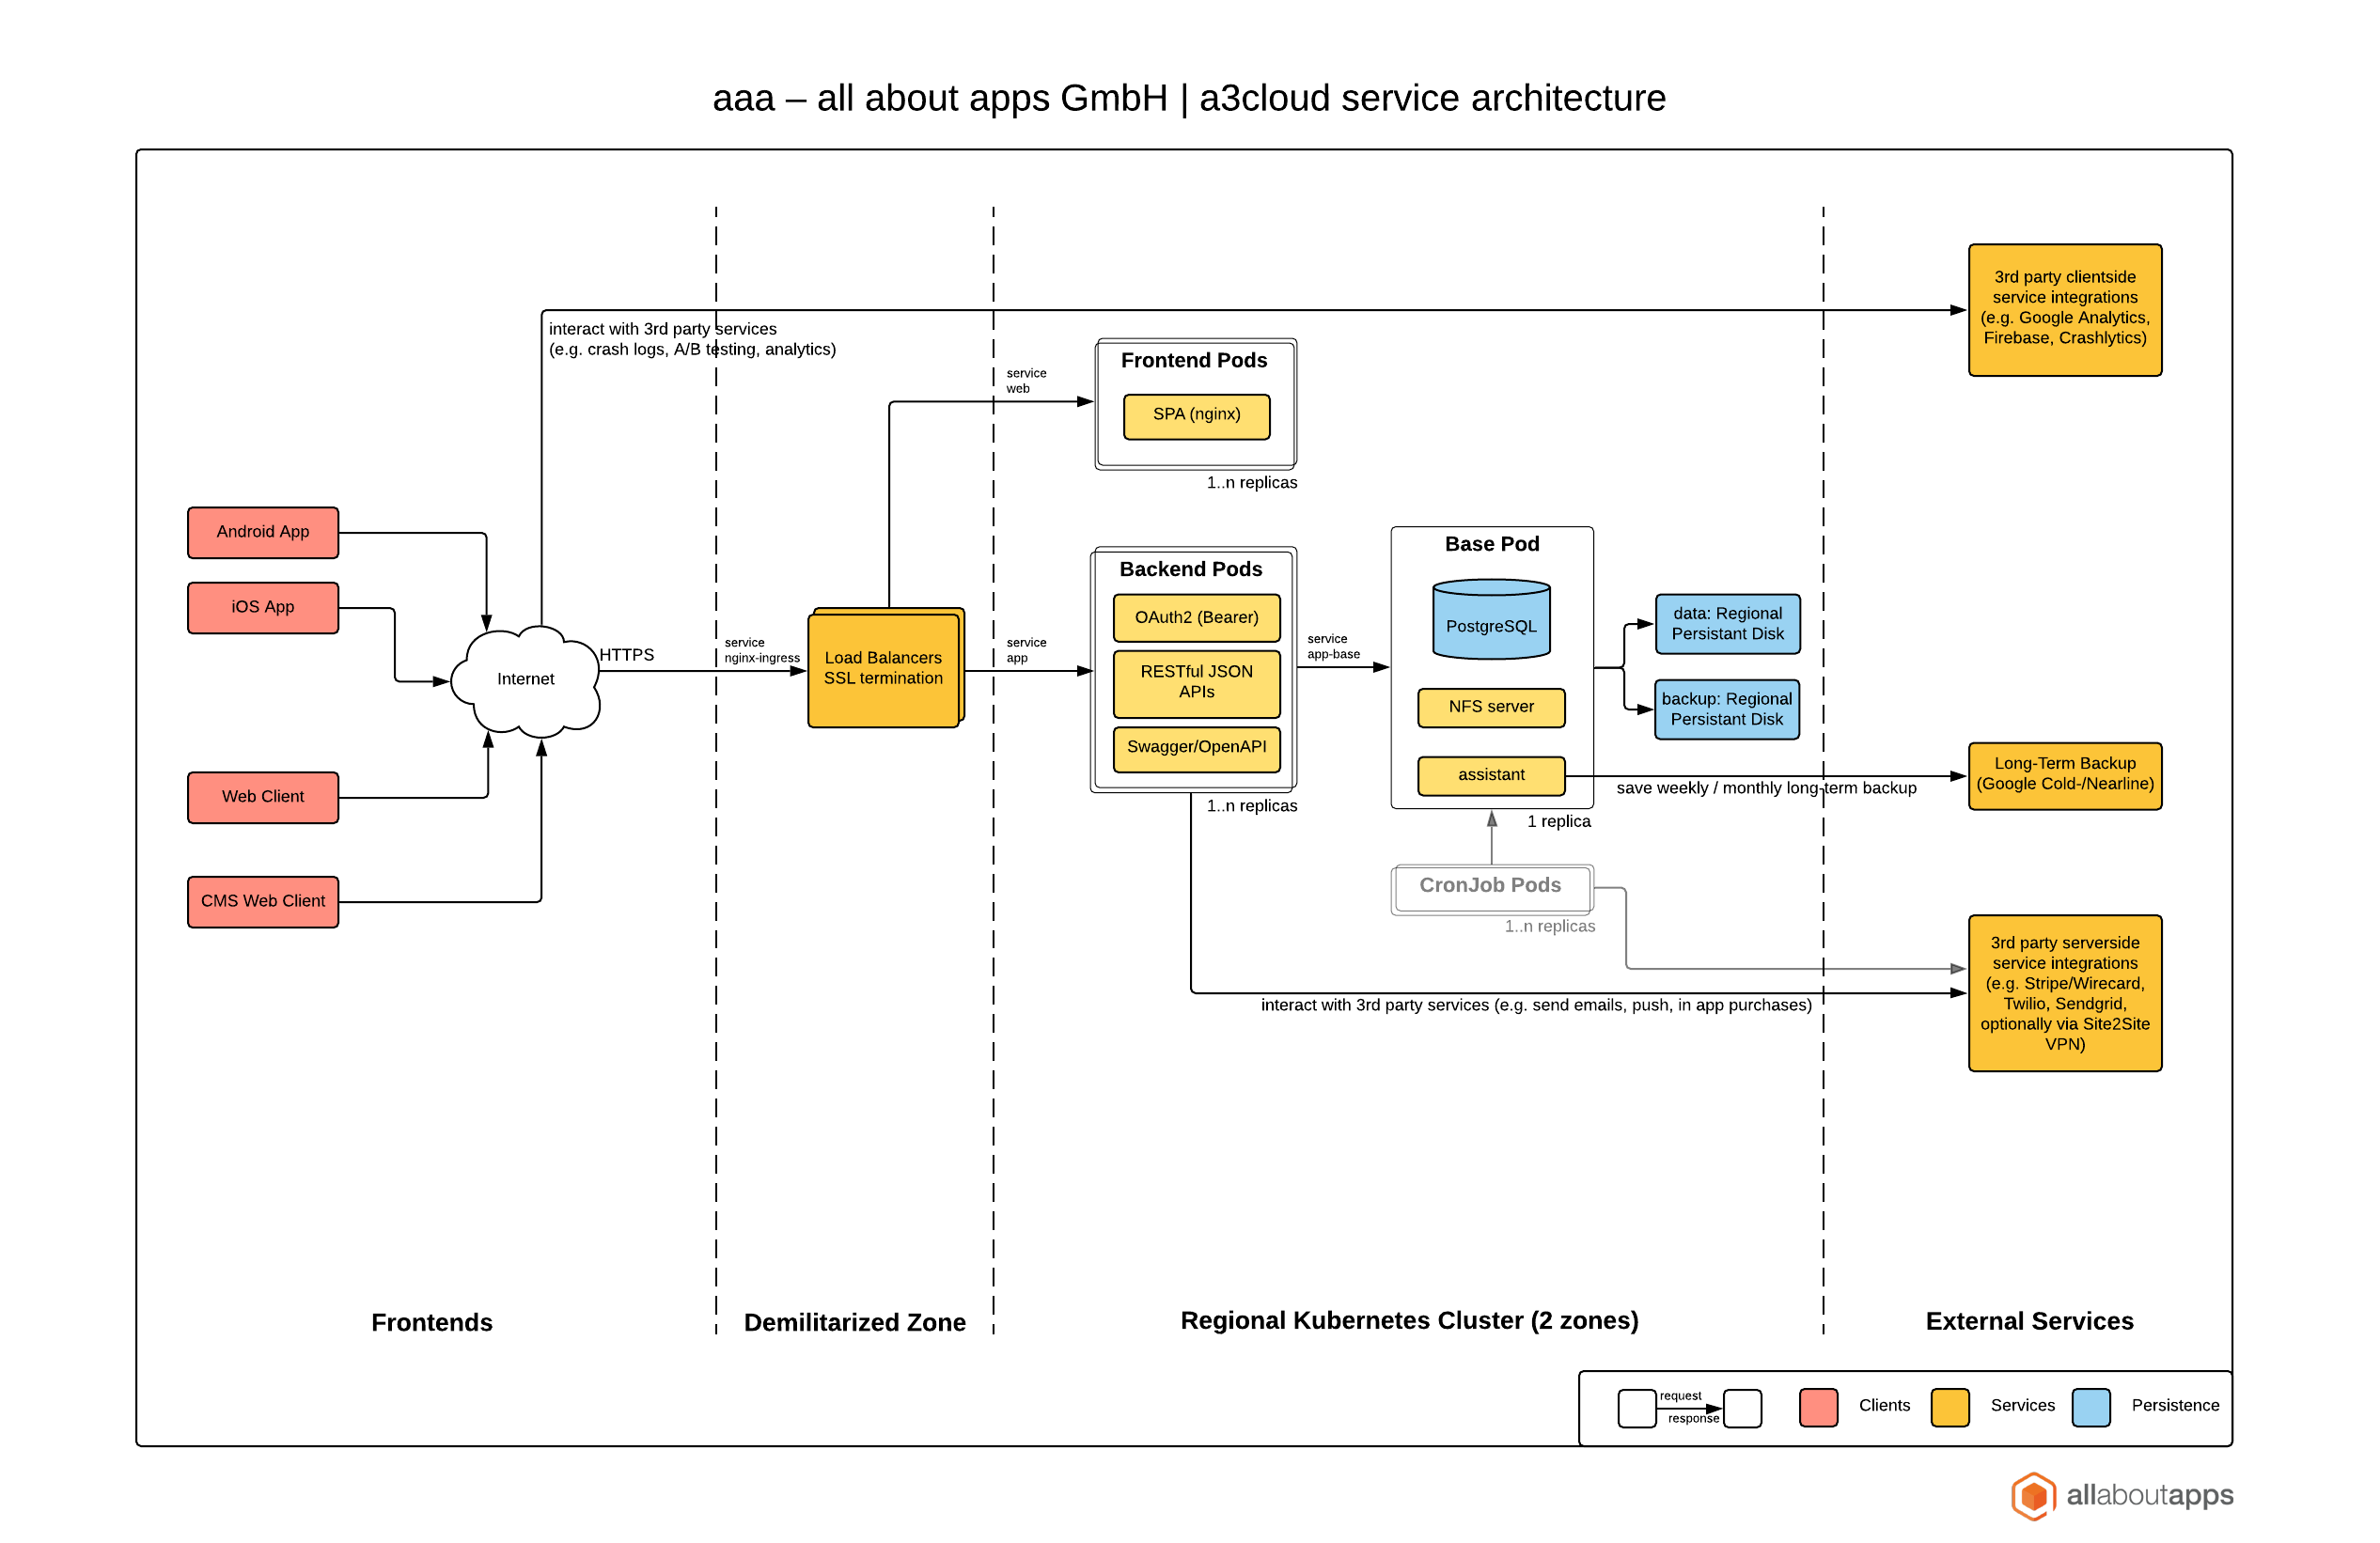Click the blue Persistence legend swatch
Viewport: 2380px width, 1543px height.
click(x=2090, y=1406)
